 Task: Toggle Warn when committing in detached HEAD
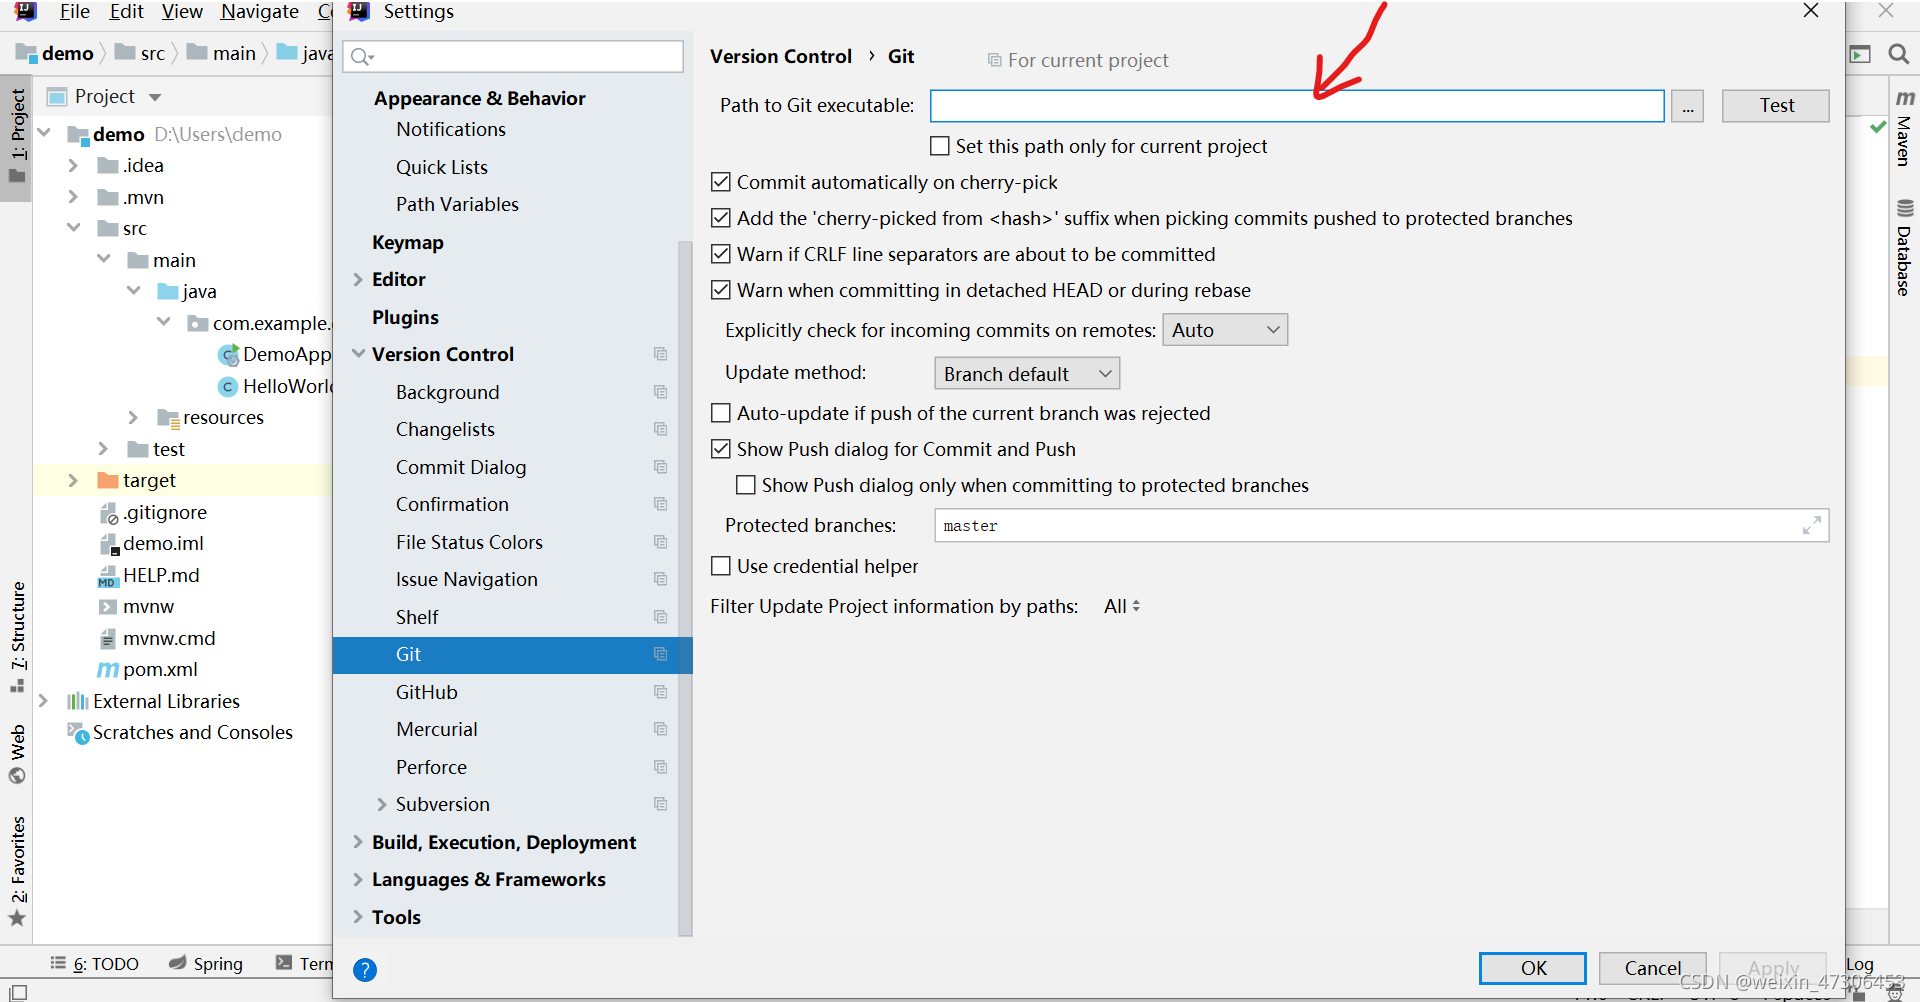[721, 290]
